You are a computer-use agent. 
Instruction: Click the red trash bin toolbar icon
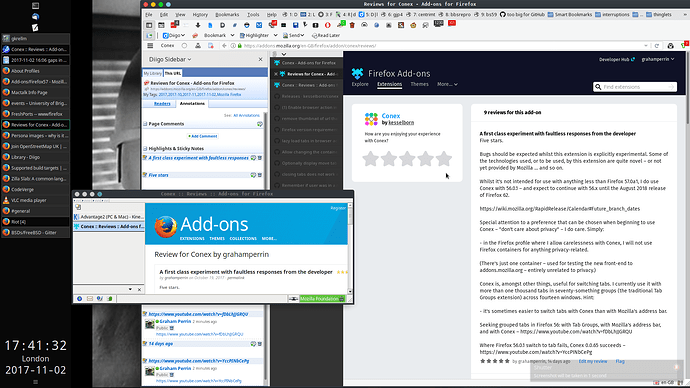[352, 25]
